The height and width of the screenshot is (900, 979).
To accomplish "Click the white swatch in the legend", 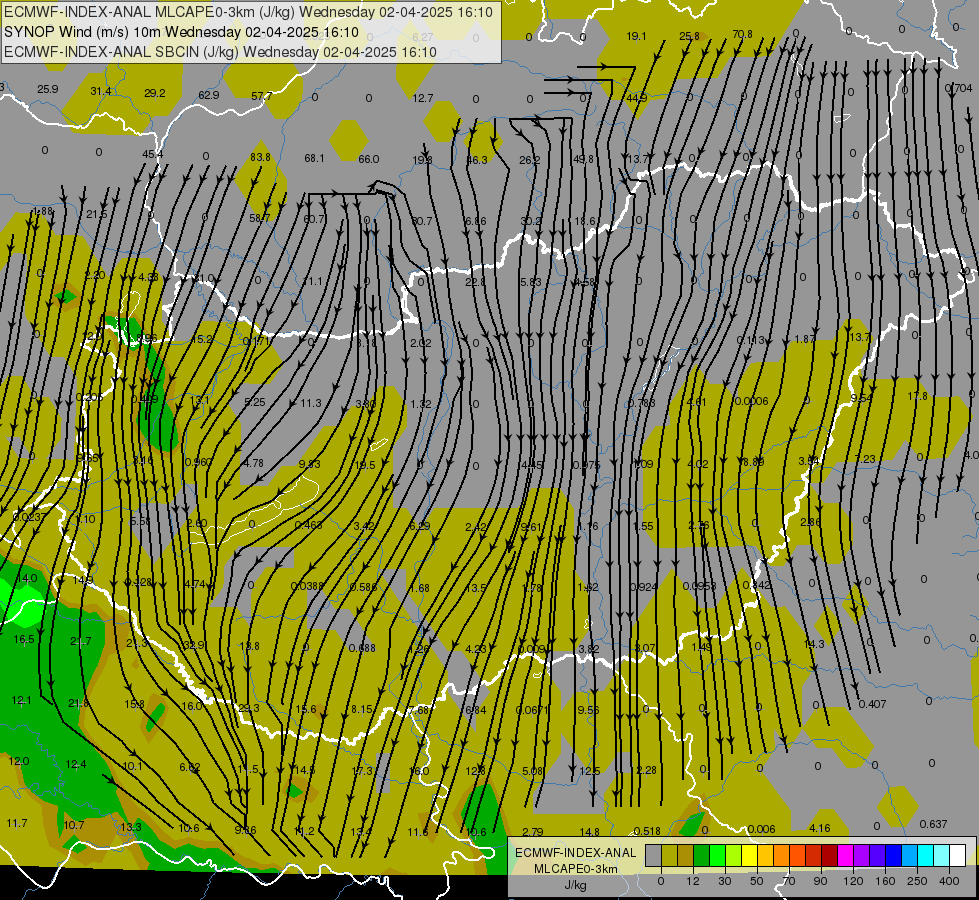I will [957, 855].
